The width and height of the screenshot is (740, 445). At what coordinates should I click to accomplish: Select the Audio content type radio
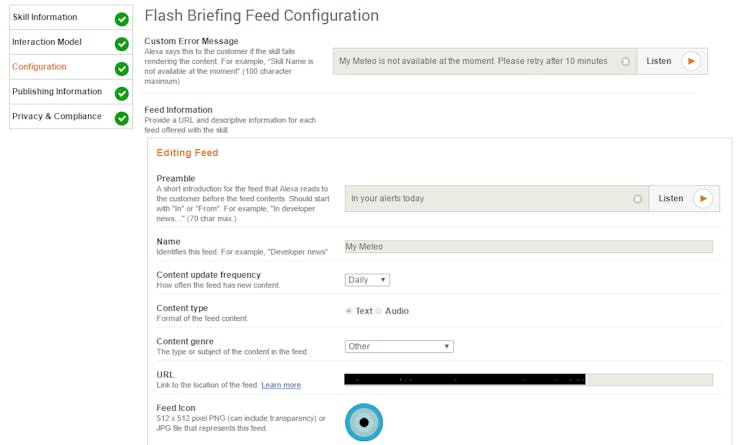pyautogui.click(x=378, y=311)
